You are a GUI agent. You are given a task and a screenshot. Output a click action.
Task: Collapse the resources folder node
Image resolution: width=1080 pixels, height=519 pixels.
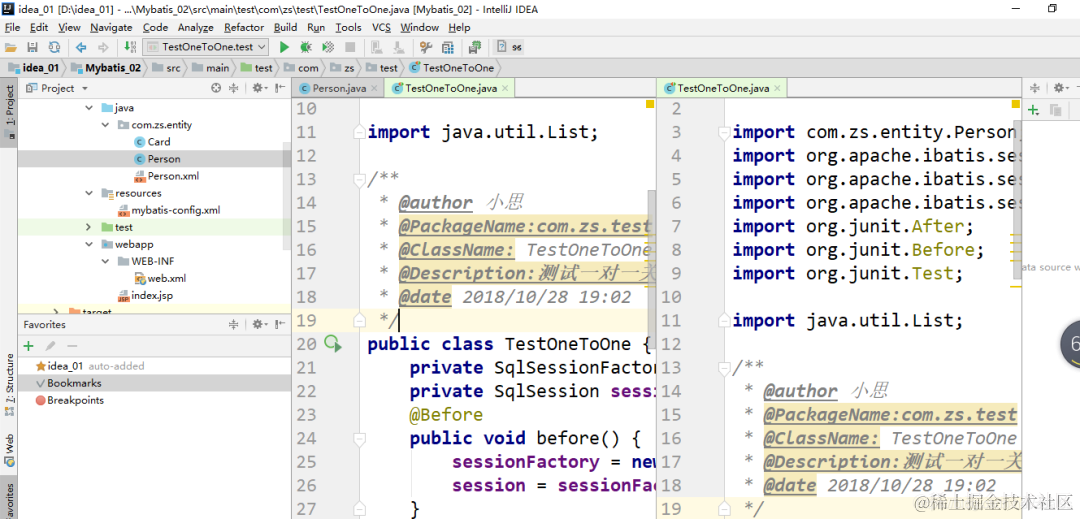[88, 193]
